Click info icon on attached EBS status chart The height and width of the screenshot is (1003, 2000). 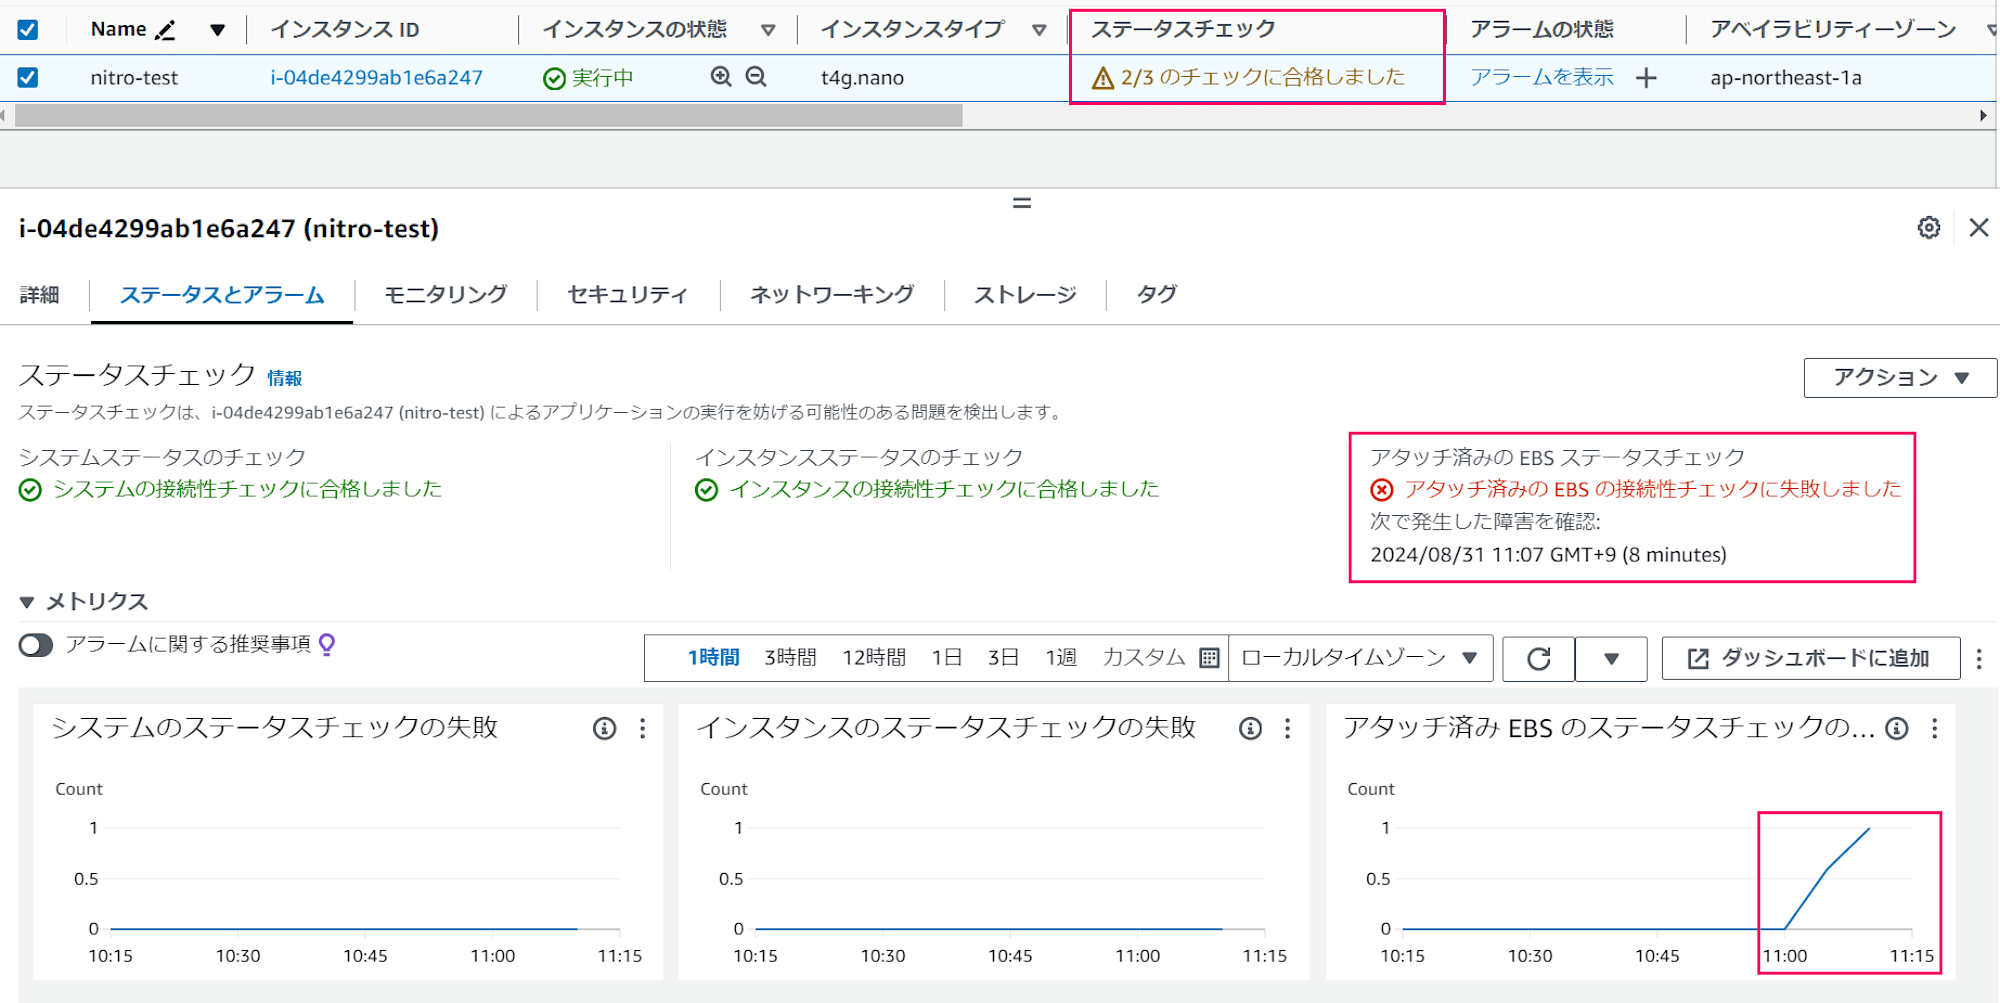pyautogui.click(x=1897, y=729)
